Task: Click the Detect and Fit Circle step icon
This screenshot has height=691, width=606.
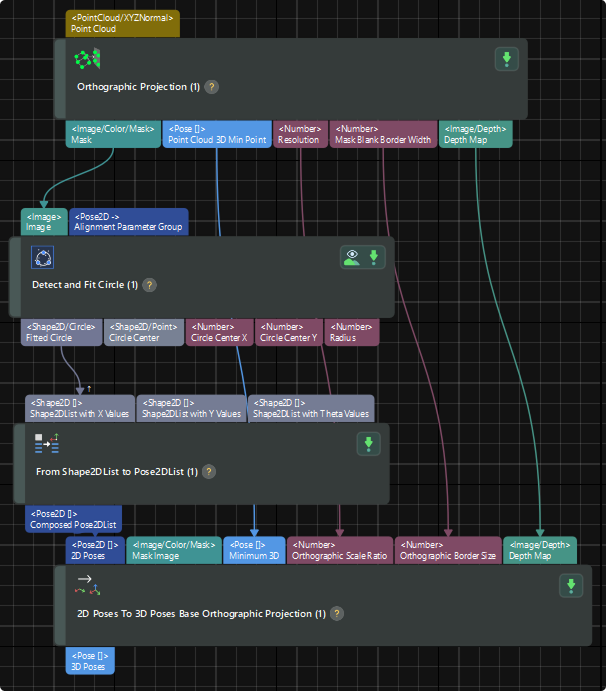Action: pos(43,257)
